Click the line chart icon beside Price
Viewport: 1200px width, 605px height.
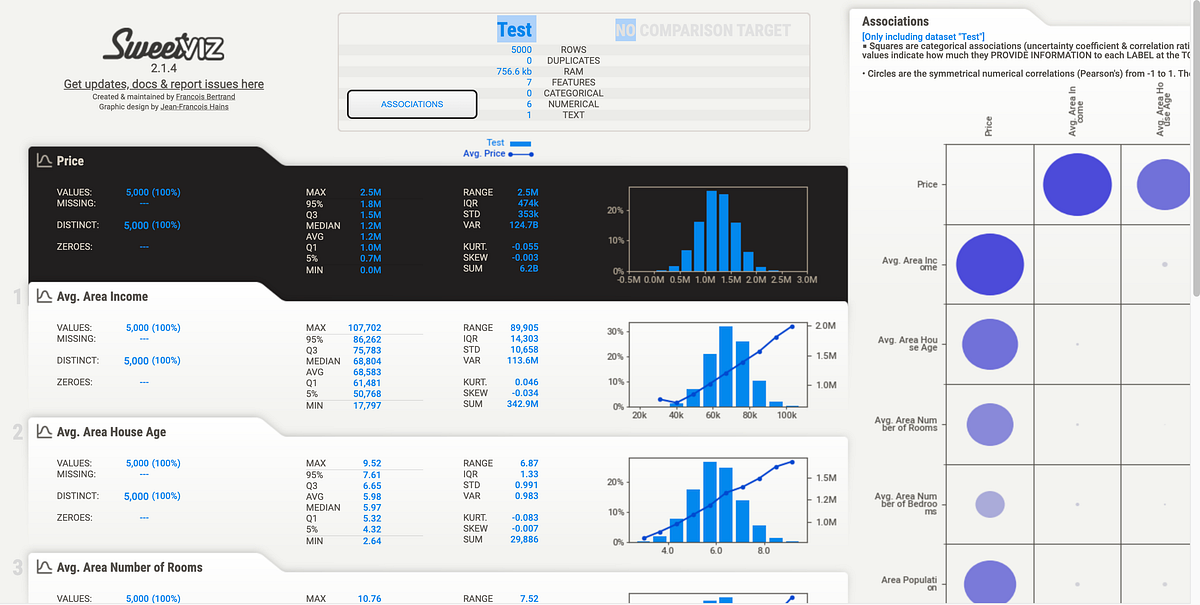pos(44,160)
